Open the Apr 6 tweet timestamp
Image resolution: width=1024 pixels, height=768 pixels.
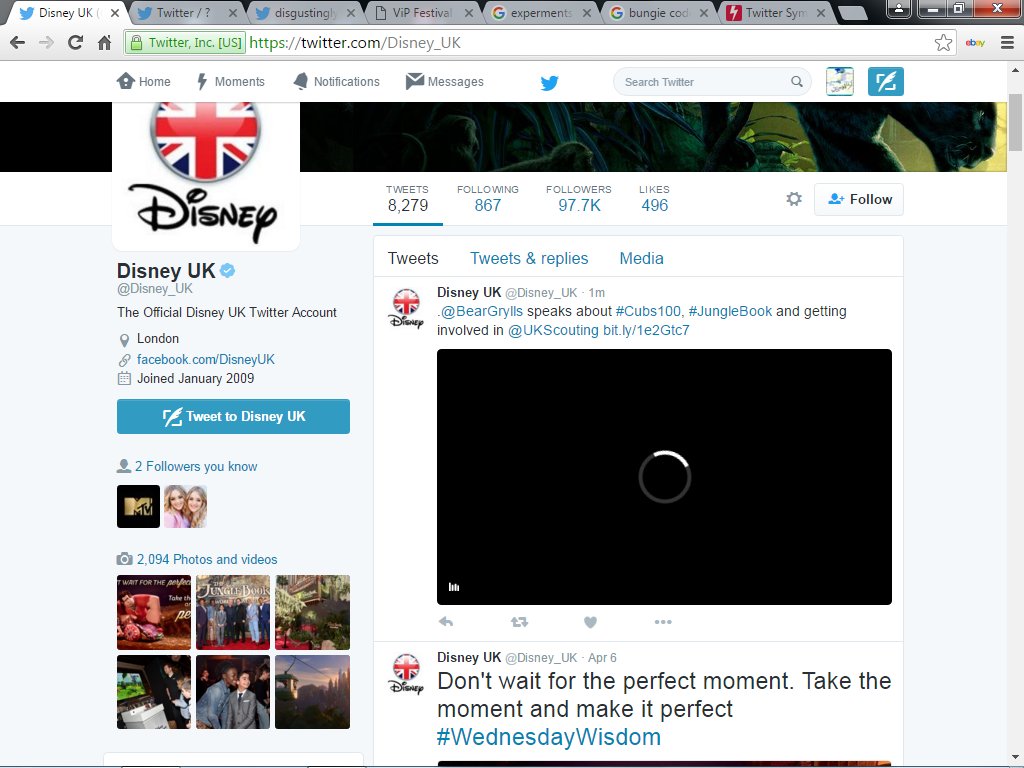[x=602, y=658]
